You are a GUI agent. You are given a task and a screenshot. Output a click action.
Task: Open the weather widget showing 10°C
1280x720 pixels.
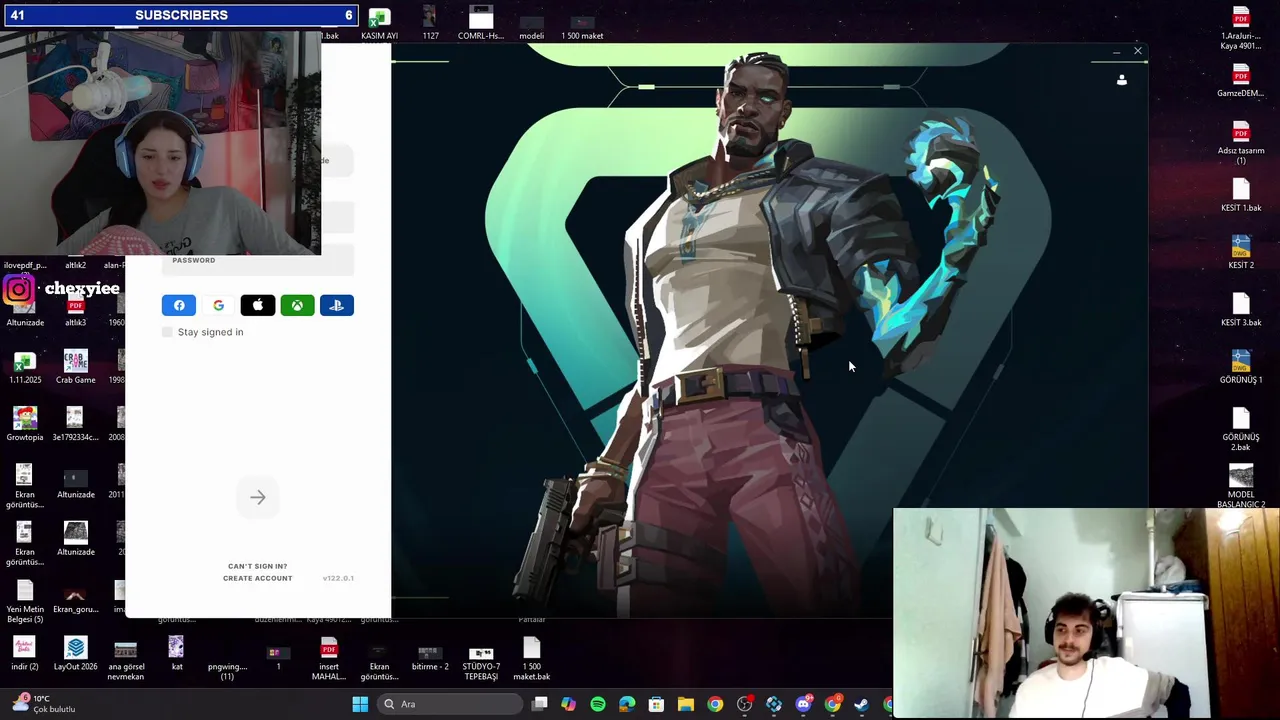(x=42, y=704)
